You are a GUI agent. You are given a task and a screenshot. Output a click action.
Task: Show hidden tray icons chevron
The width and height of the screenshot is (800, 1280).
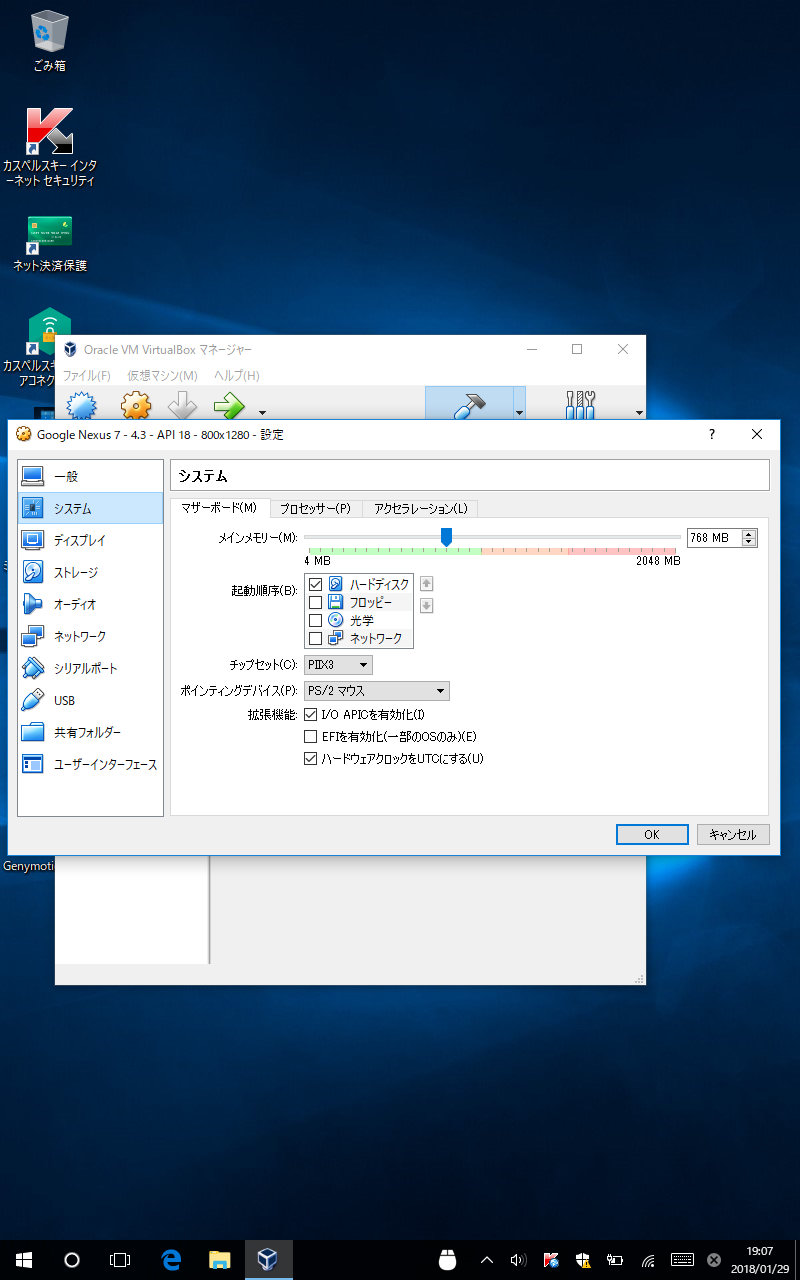click(487, 1260)
